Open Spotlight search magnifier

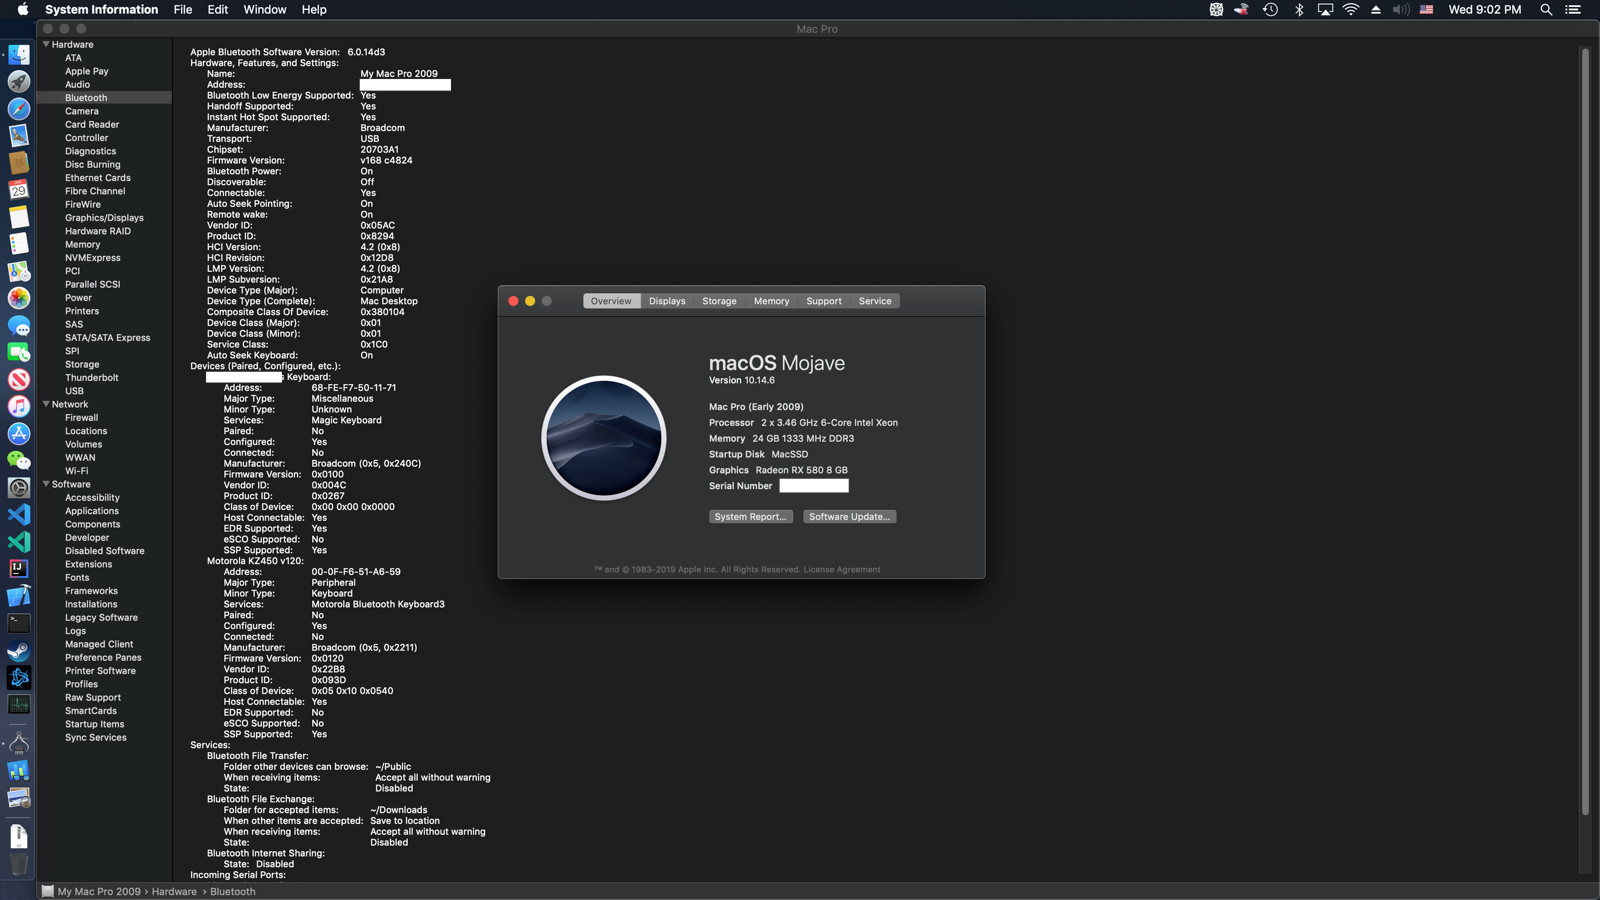1546,10
